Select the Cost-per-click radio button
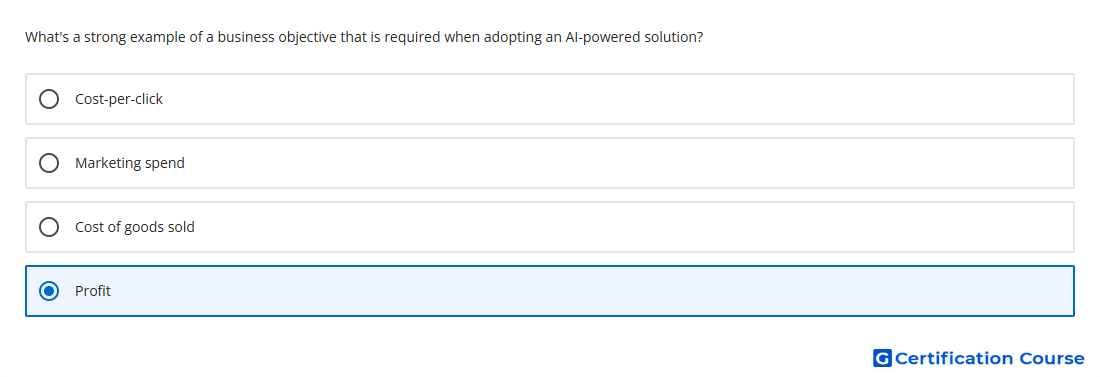Screen dimensions: 1100x377 coord(49,99)
